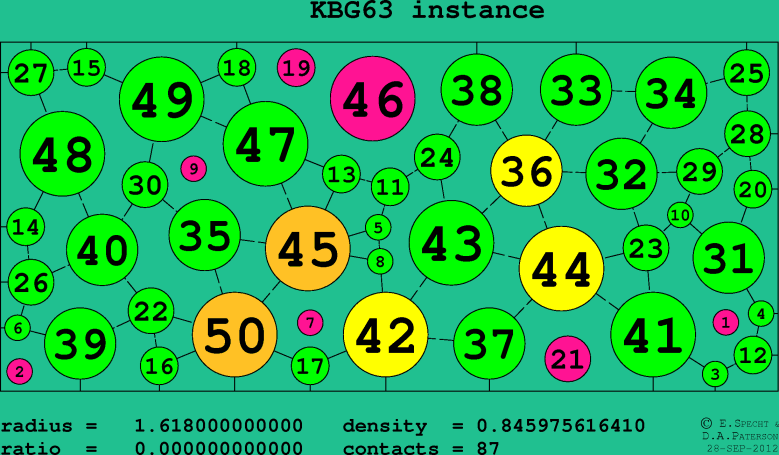Select the green circle numbered 11
This screenshot has height=455, width=779.
390,187
